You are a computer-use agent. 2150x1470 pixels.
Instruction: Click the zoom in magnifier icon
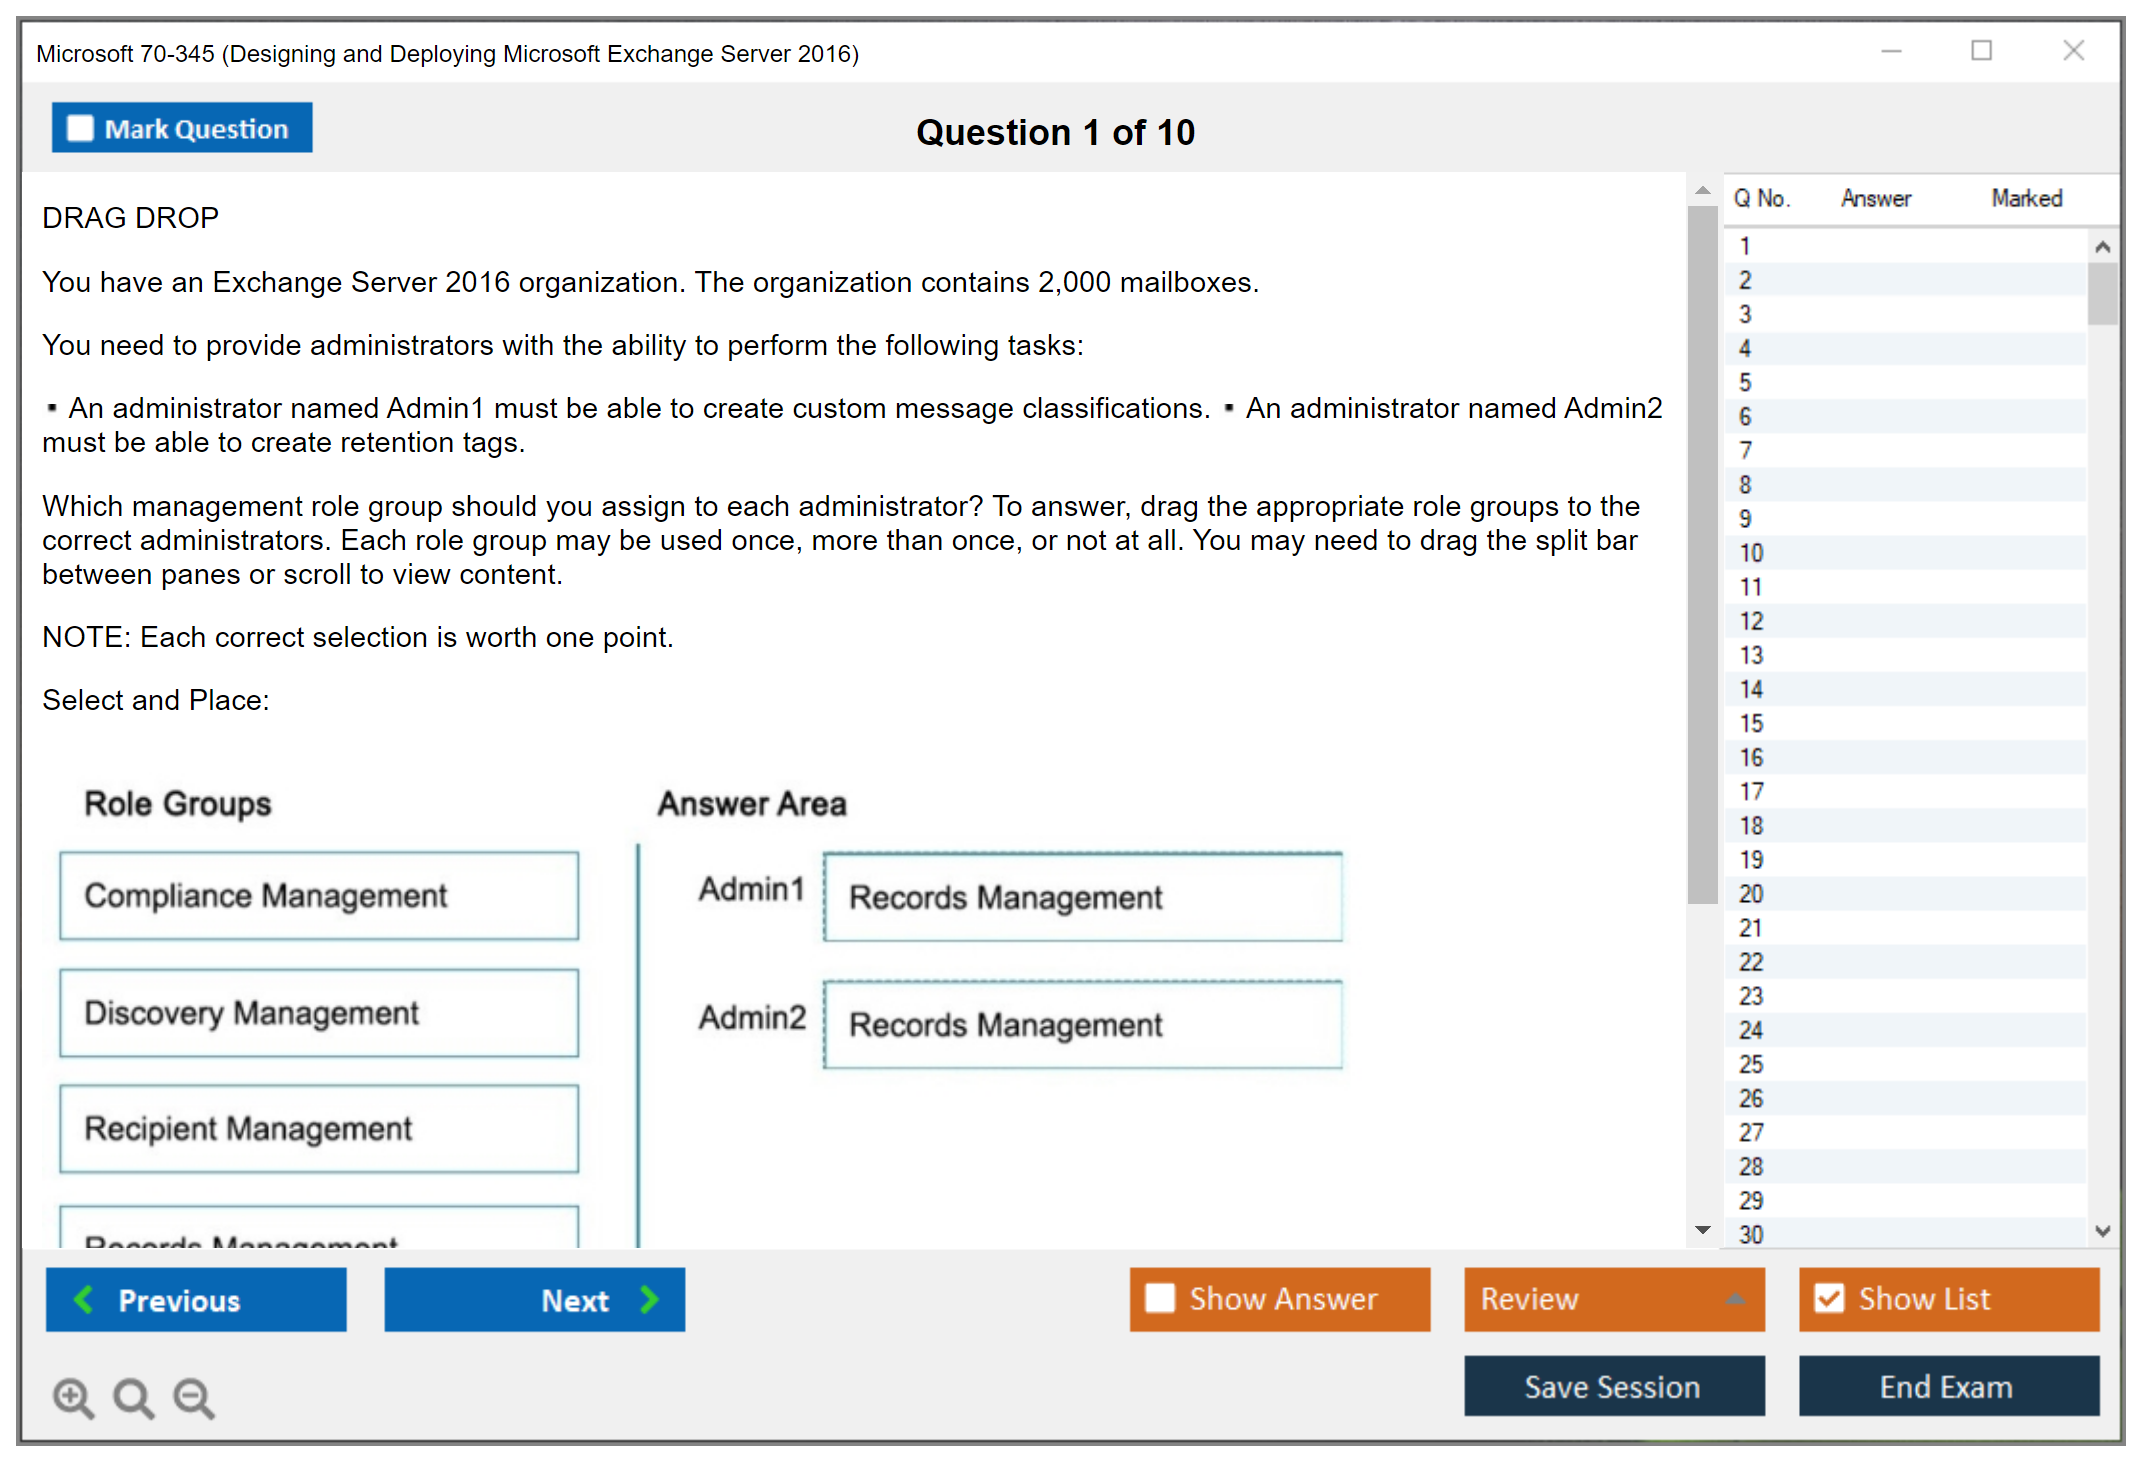coord(73,1398)
